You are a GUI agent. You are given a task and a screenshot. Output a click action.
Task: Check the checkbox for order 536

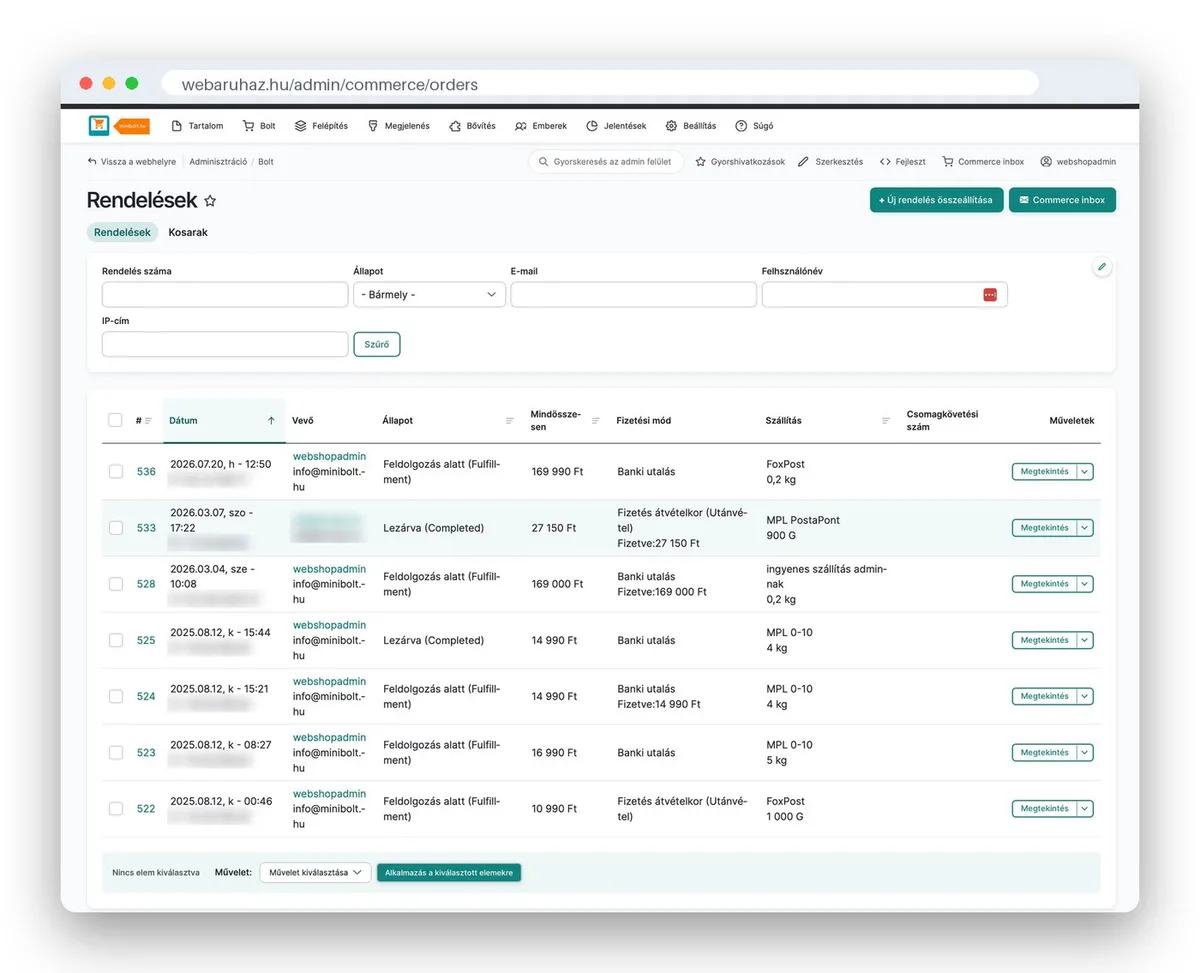tap(116, 471)
